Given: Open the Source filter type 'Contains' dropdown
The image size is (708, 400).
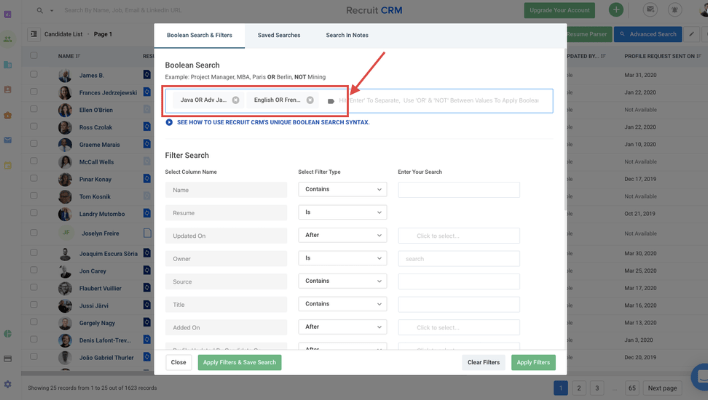Looking at the screenshot, I should tap(342, 281).
